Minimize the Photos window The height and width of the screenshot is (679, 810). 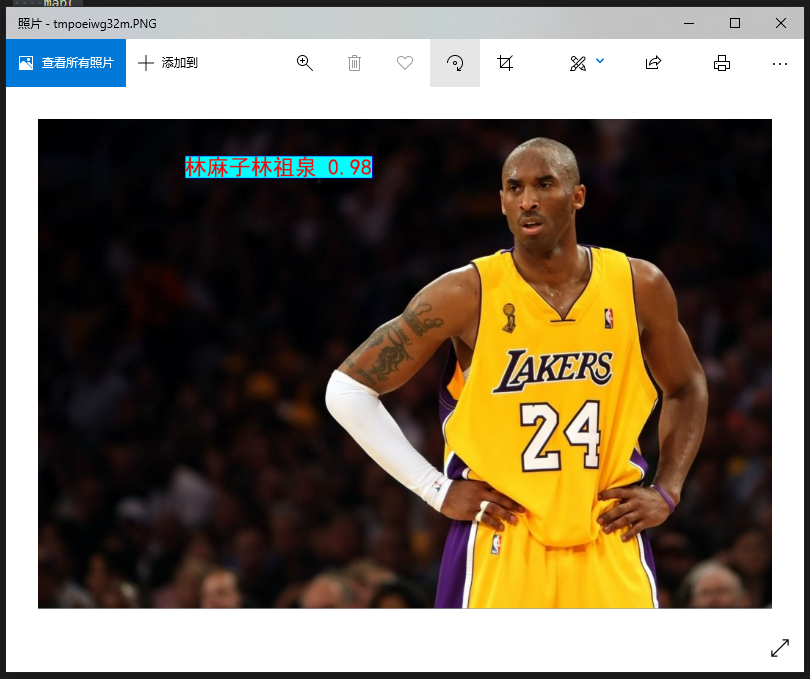pyautogui.click(x=687, y=22)
